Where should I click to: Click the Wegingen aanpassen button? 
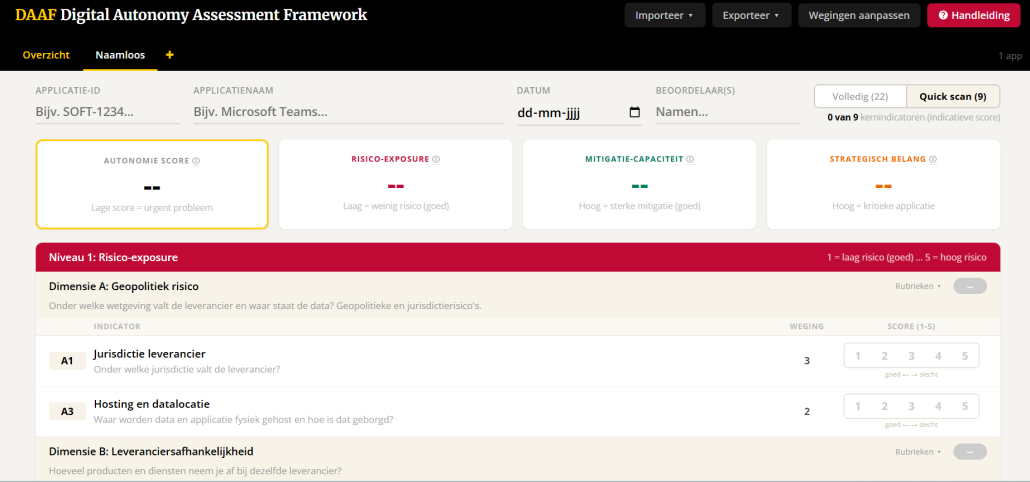point(858,15)
